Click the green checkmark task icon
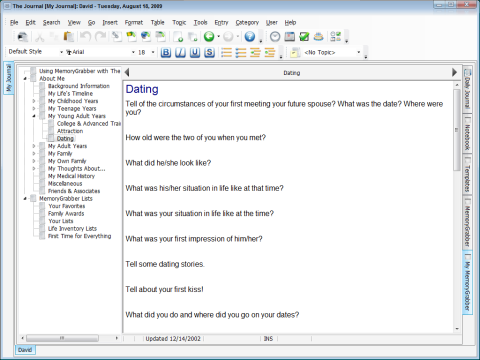This screenshot has width=480, height=360. tap(304, 36)
